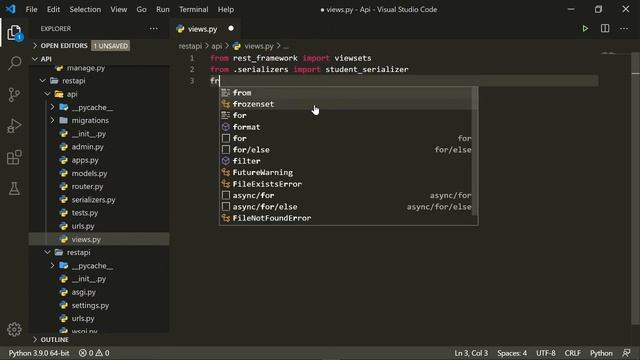The image size is (640, 360).
Task: Open editor More Actions ellipsis
Action: click(x=624, y=29)
